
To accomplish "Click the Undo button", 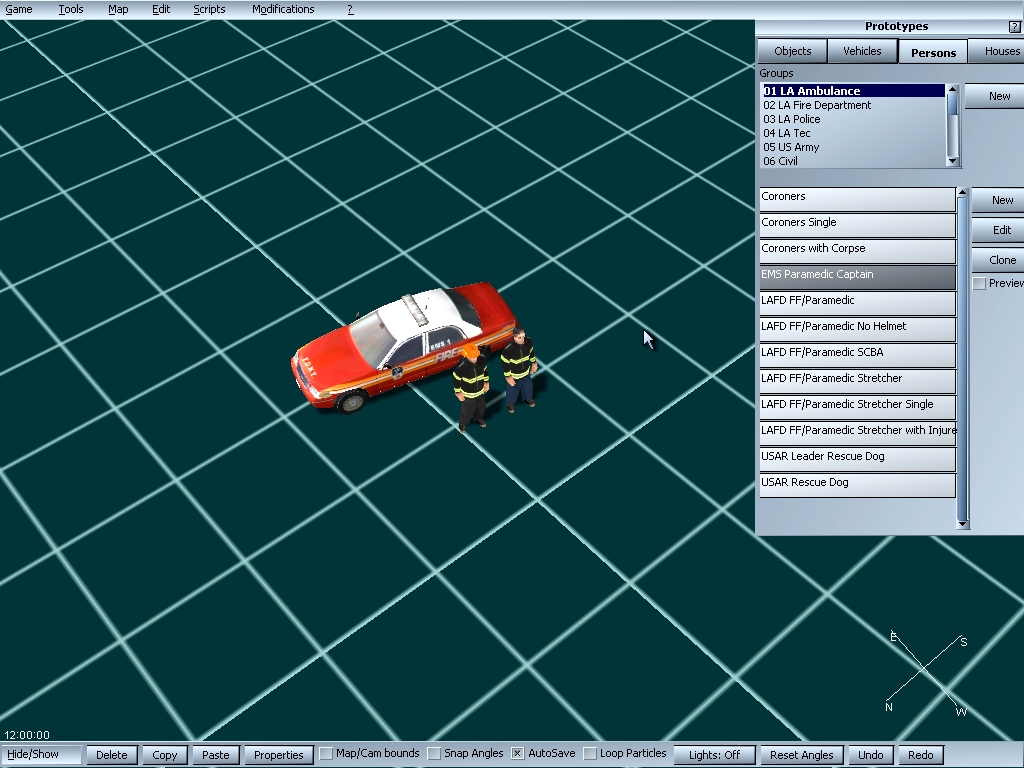I will [x=871, y=755].
